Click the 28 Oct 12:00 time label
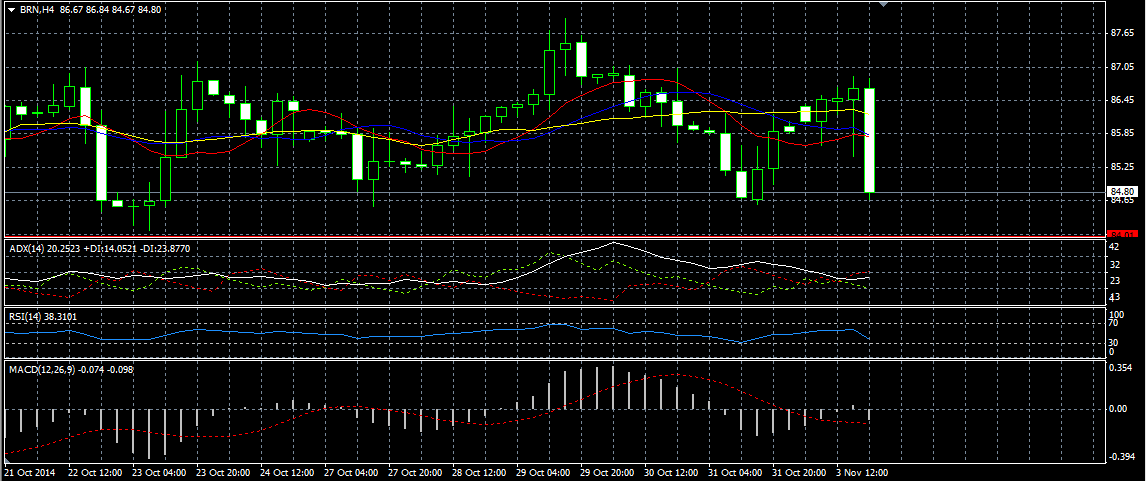1146x481 pixels. point(479,472)
